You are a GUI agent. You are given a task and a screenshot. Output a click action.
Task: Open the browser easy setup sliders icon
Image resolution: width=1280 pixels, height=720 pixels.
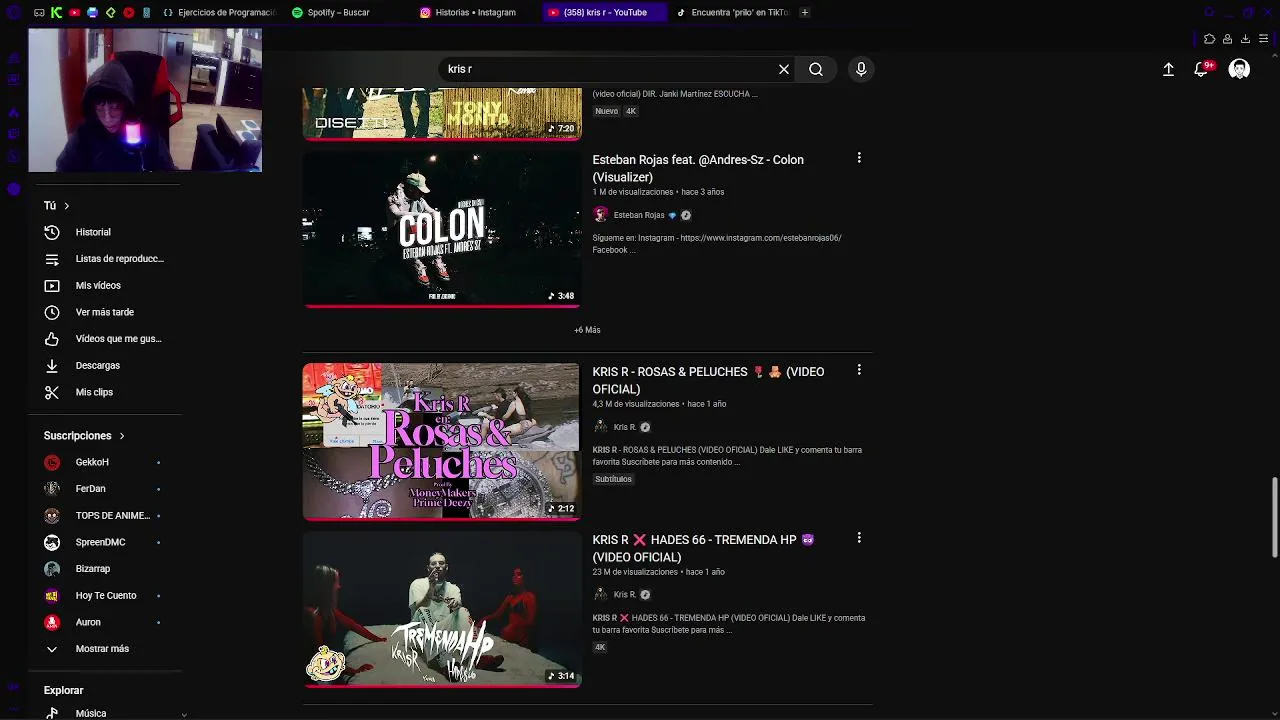pyautogui.click(x=1263, y=39)
